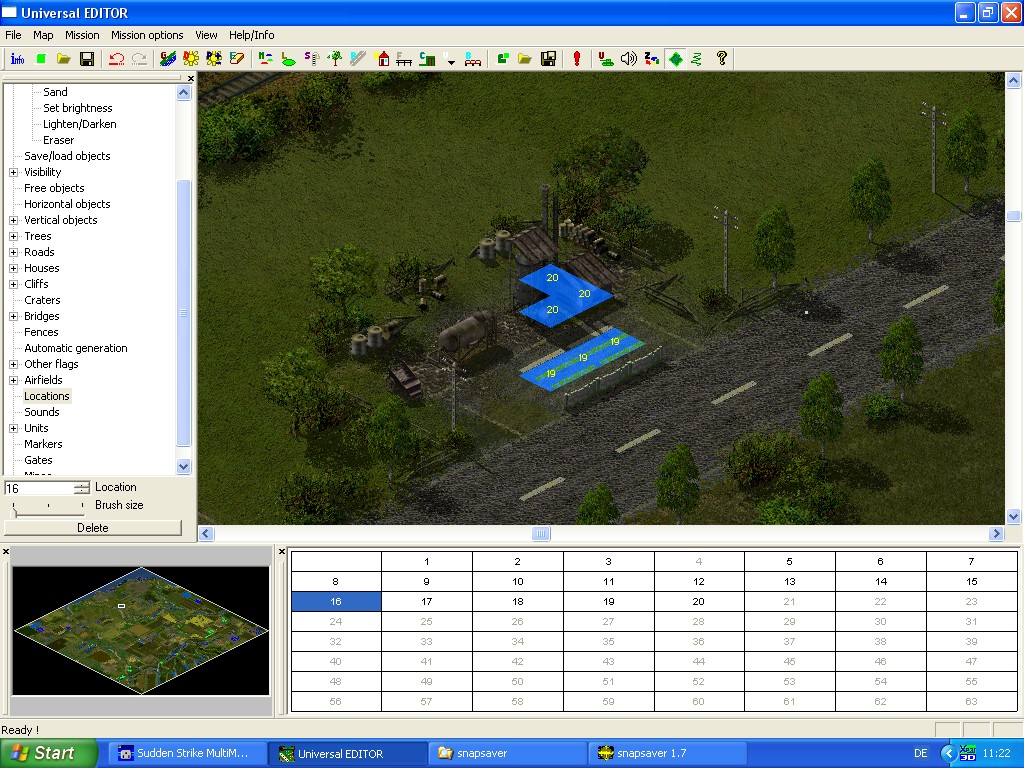Click the Windows Start button
This screenshot has width=1024, height=768.
pos(49,753)
